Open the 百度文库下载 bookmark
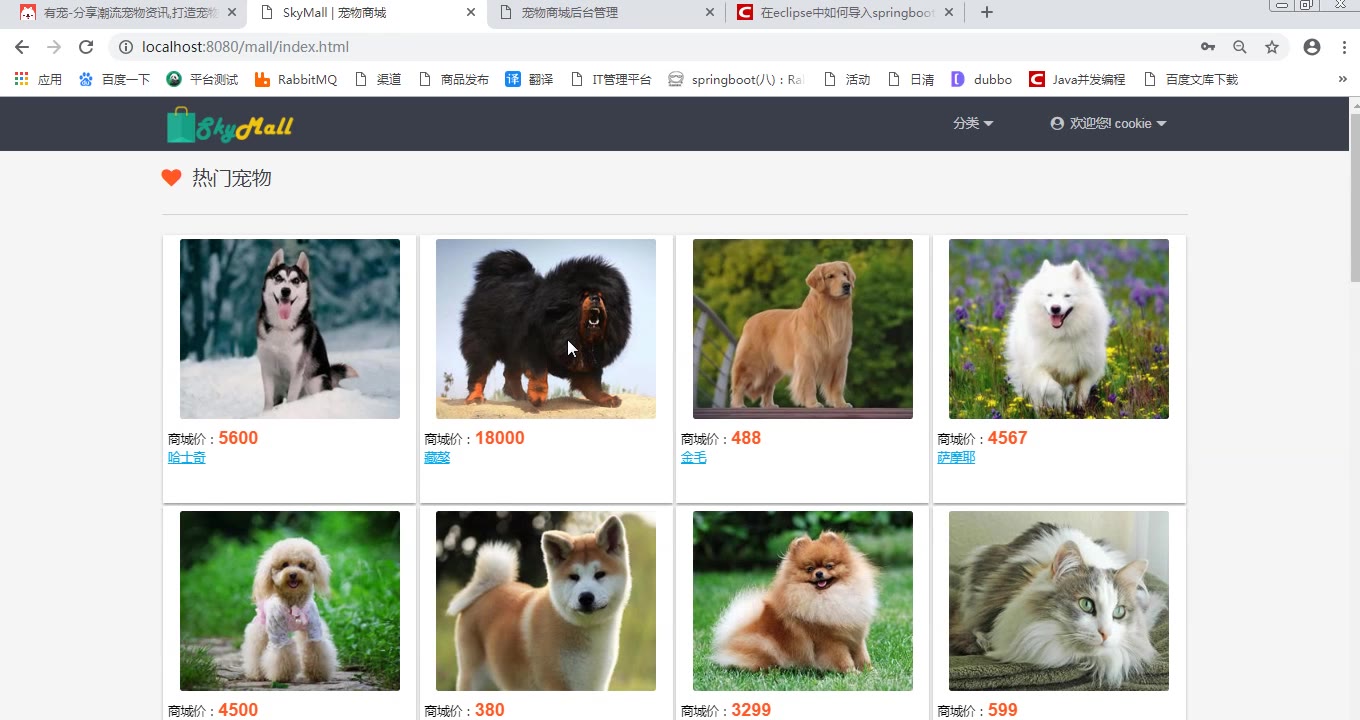Image resolution: width=1360 pixels, height=720 pixels. pyautogui.click(x=1190, y=79)
